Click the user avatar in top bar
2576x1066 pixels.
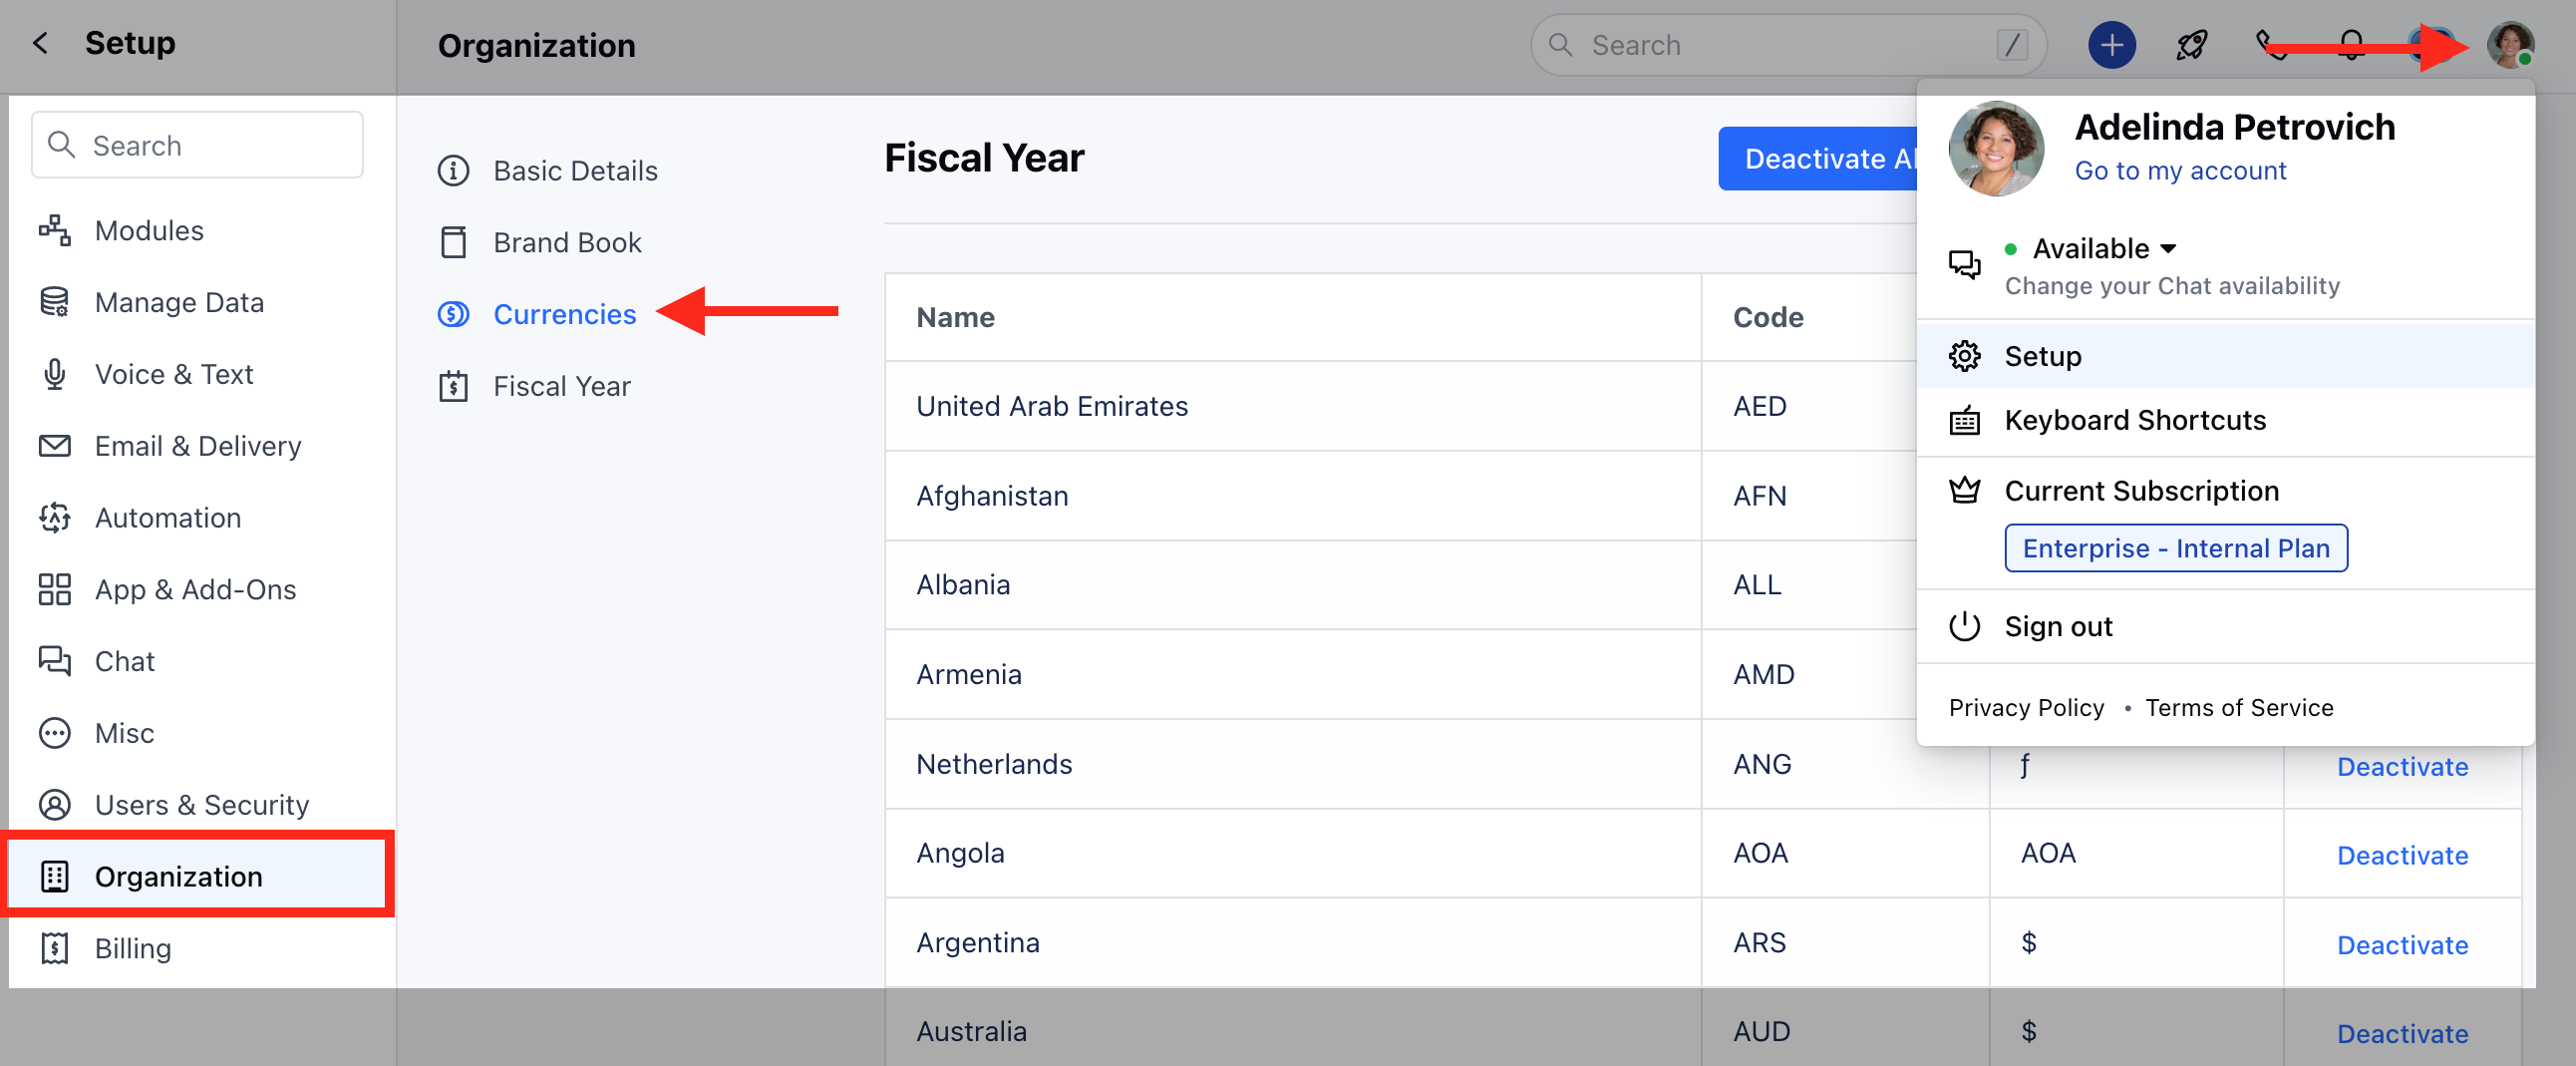(x=2510, y=45)
